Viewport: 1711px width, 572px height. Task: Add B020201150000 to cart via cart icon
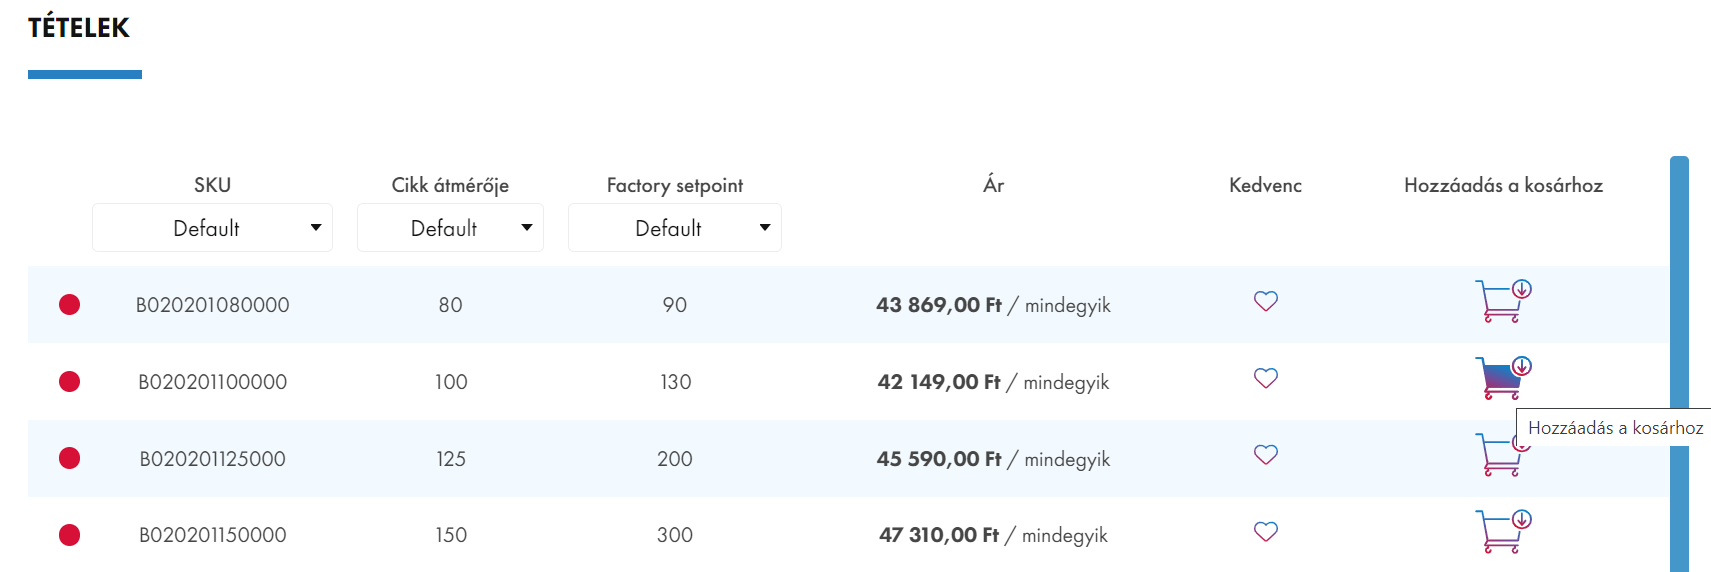pyautogui.click(x=1503, y=531)
